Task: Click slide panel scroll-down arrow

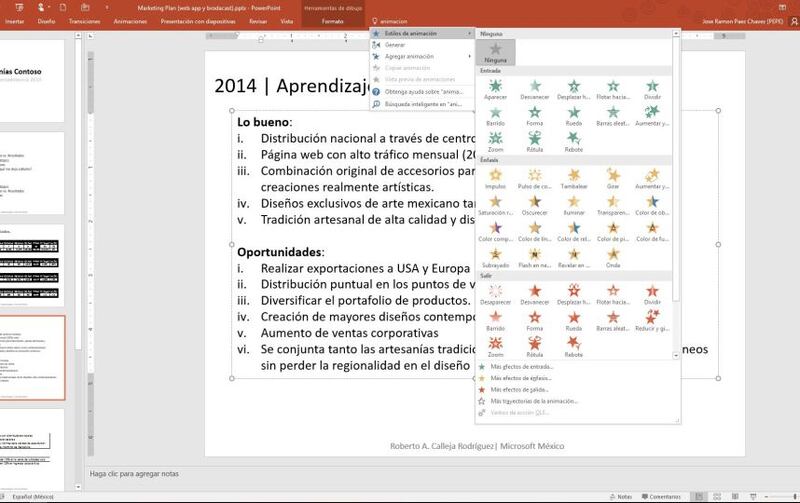Action: [78, 487]
